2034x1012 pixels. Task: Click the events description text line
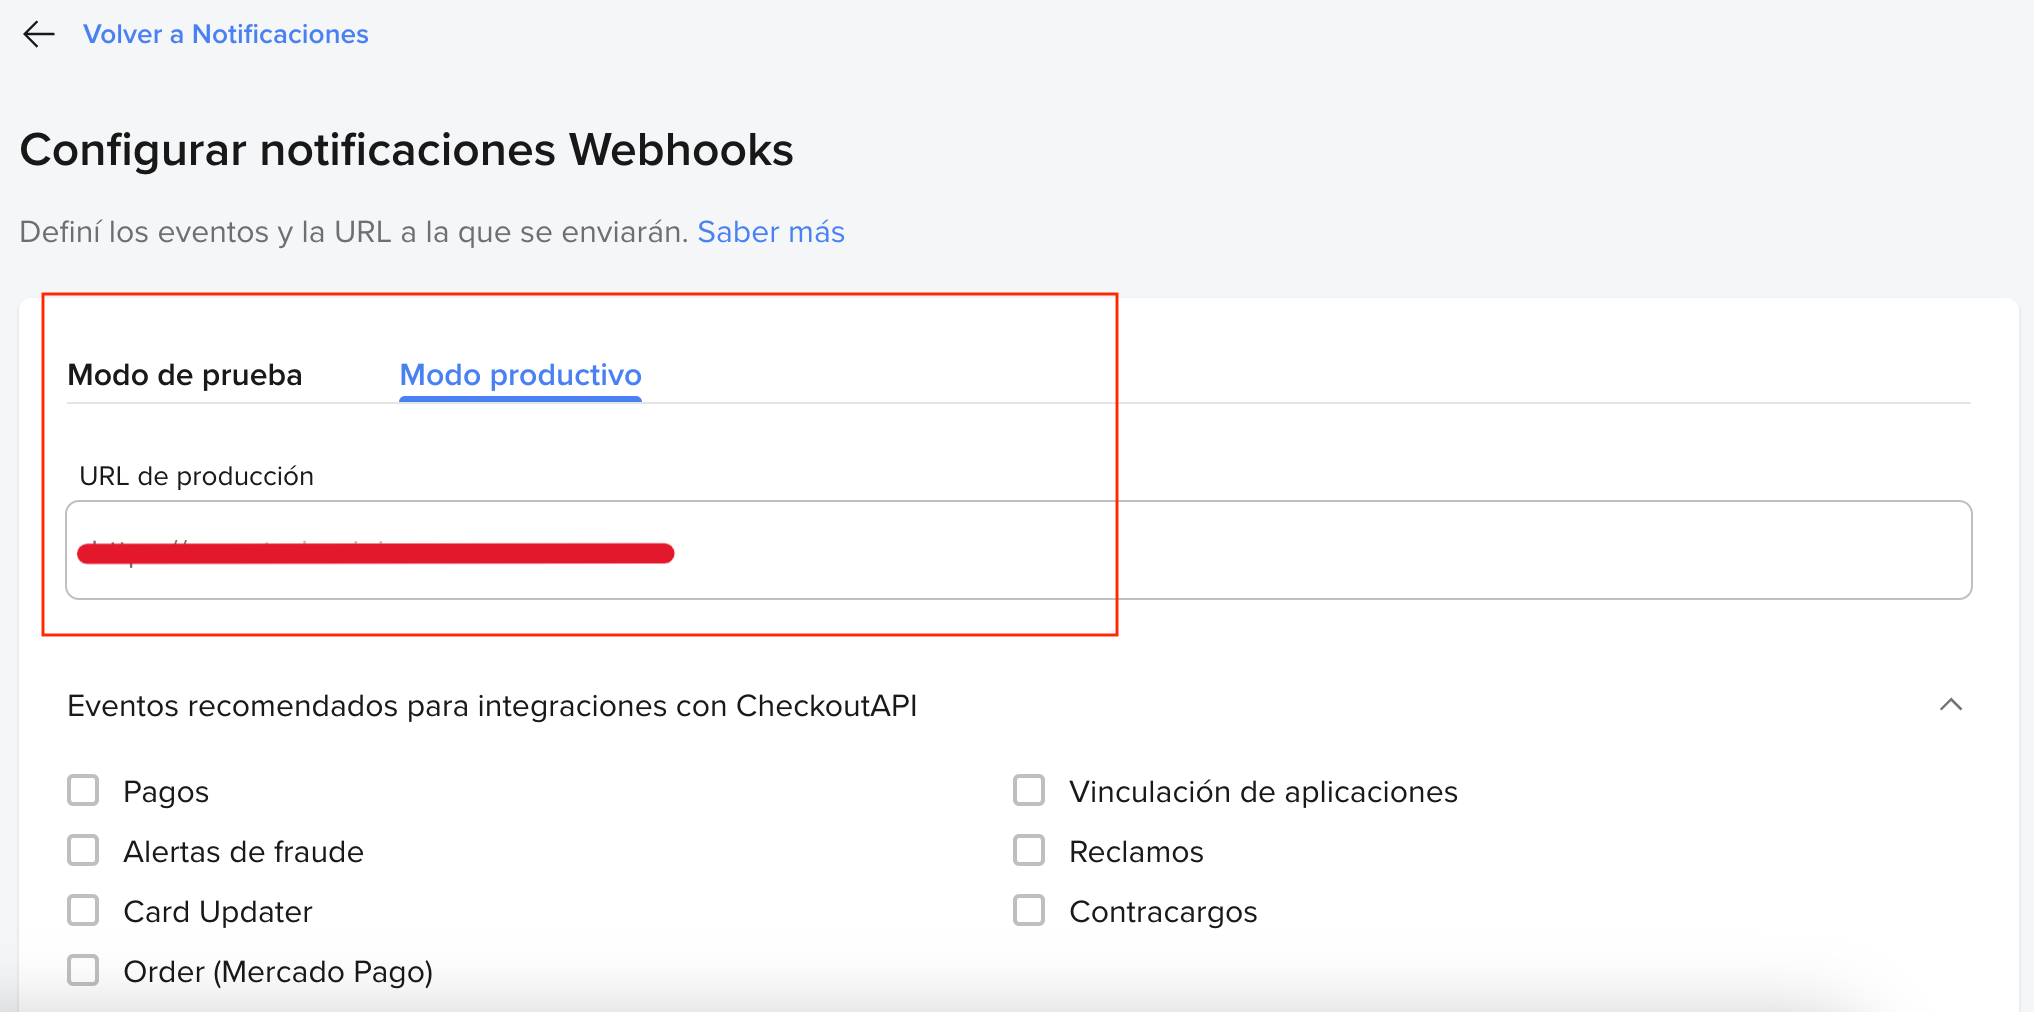(352, 231)
